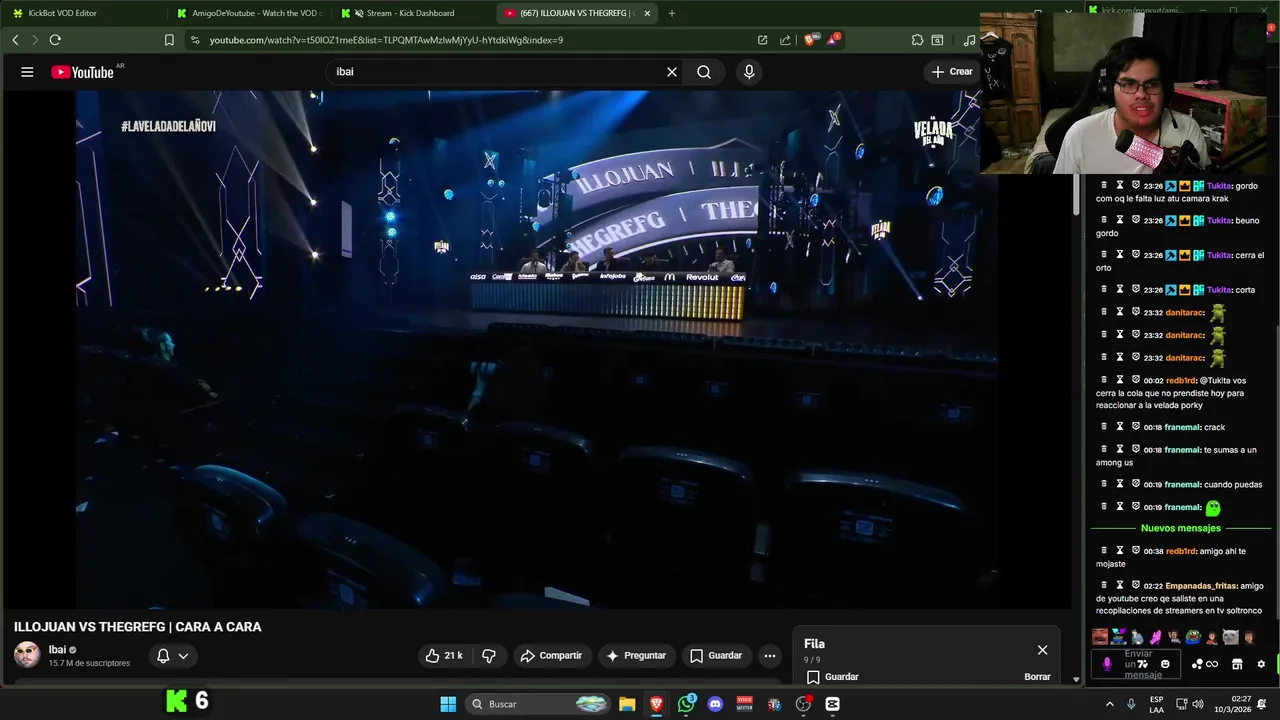1280x720 pixels.
Task: Click the Preguntar button
Action: [635, 656]
